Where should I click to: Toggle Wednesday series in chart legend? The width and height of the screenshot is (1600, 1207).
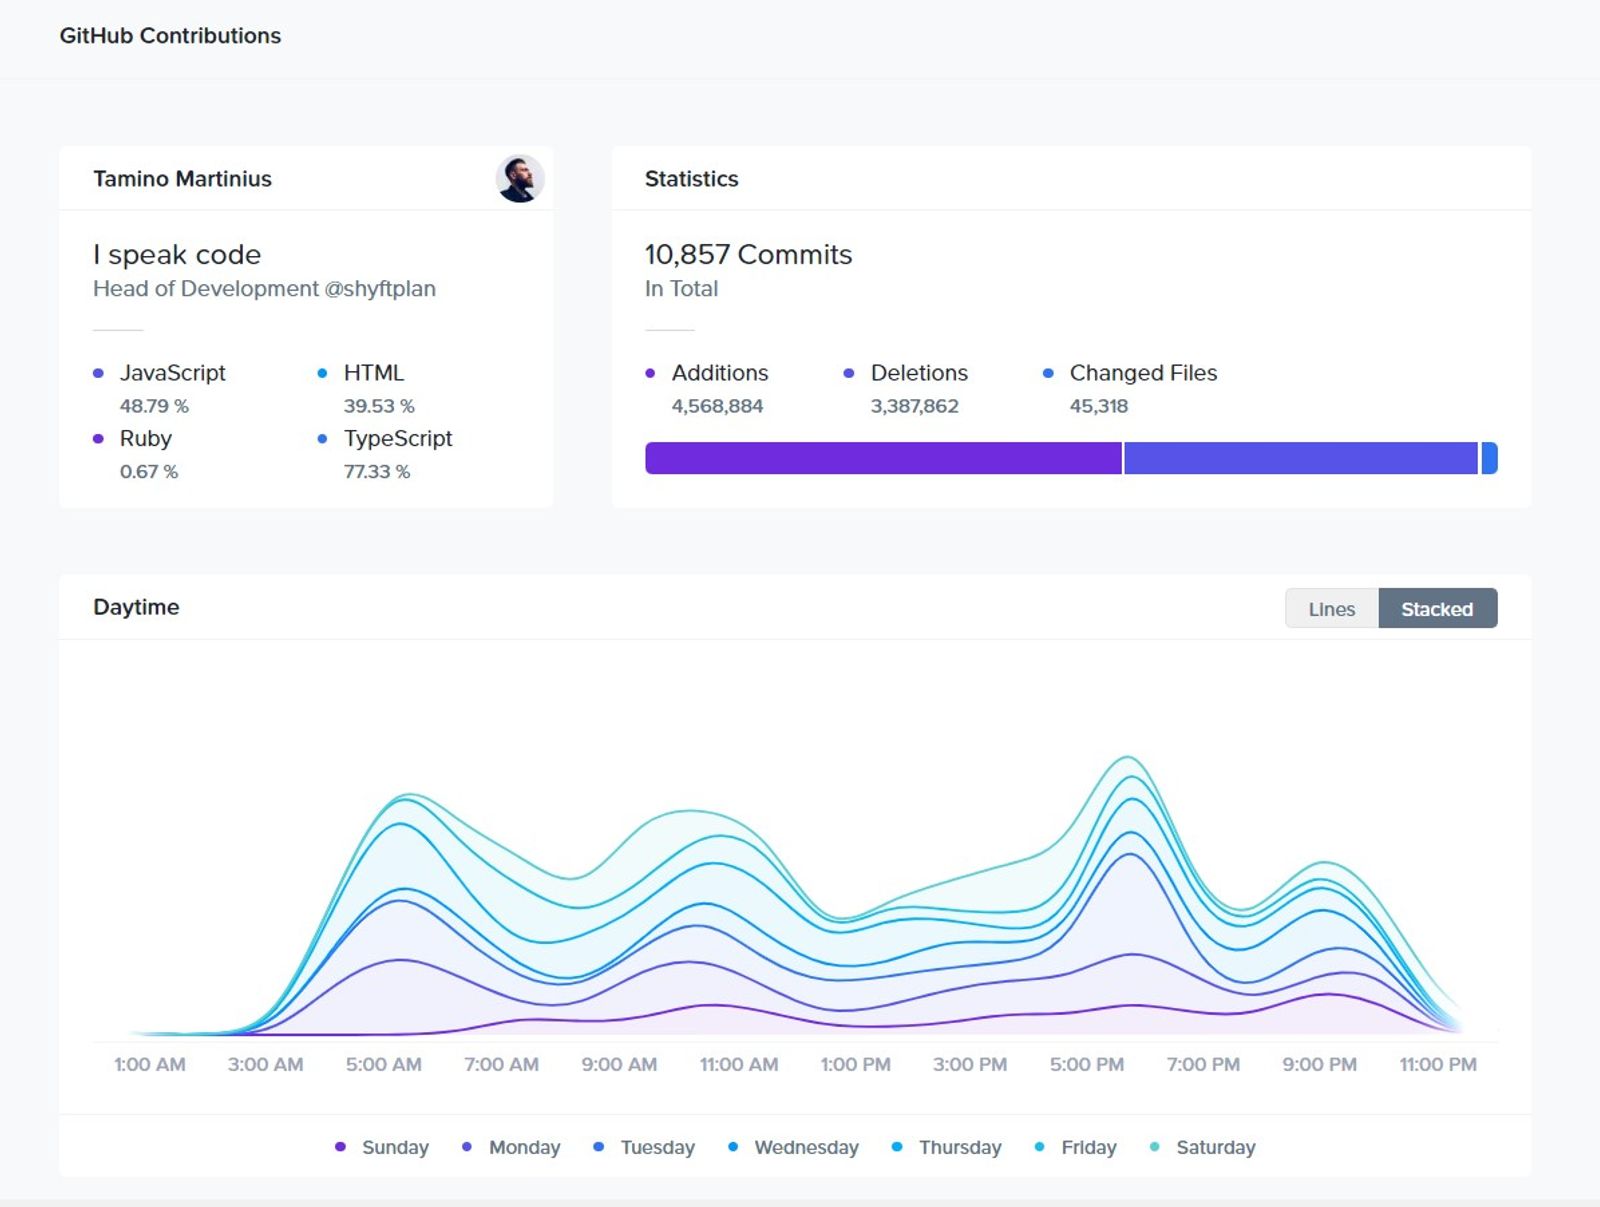794,1147
